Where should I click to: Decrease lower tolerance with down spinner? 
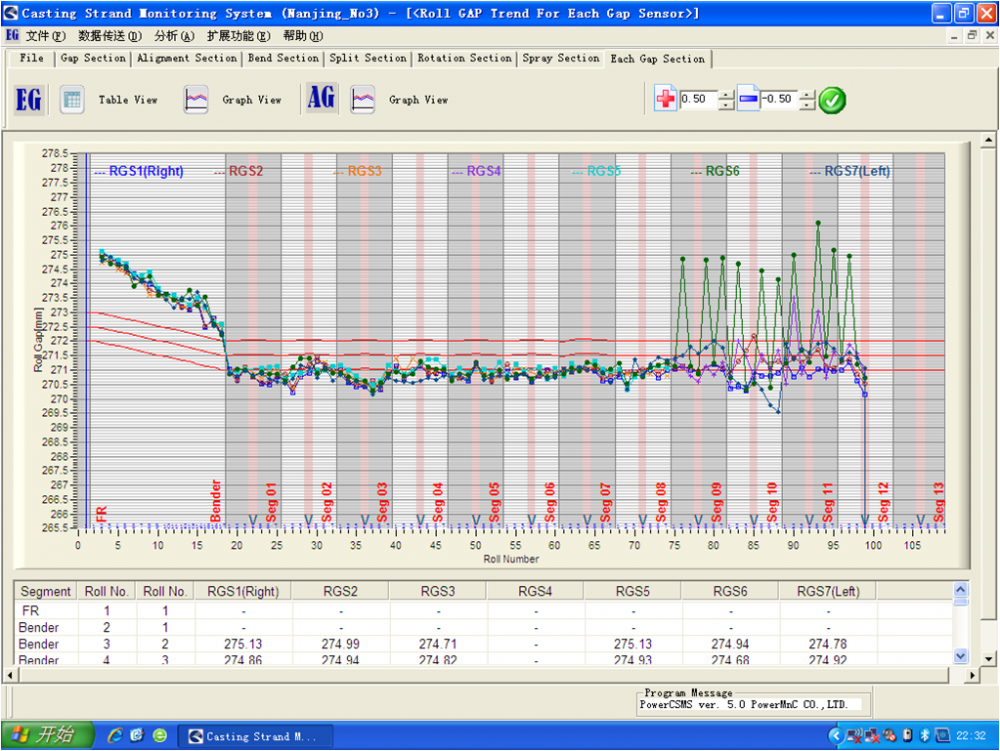pyautogui.click(x=807, y=105)
